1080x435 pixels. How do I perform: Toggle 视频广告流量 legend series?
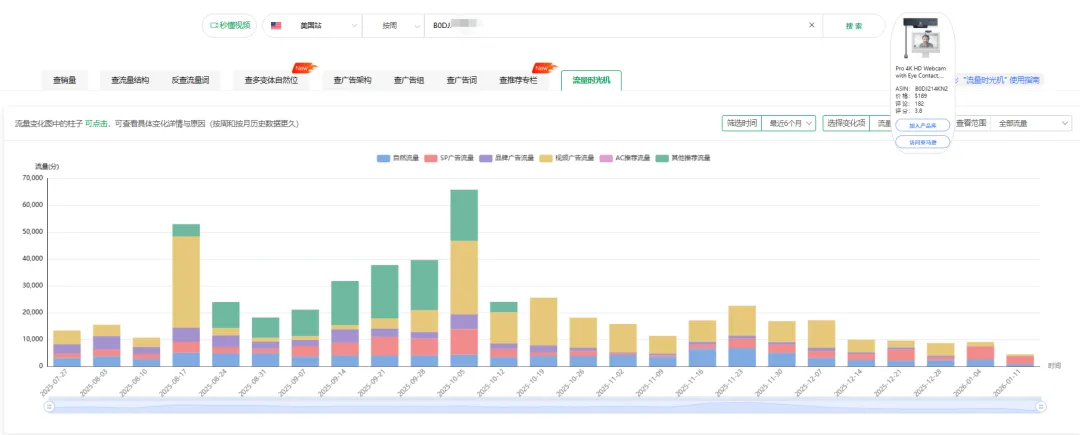coord(568,158)
